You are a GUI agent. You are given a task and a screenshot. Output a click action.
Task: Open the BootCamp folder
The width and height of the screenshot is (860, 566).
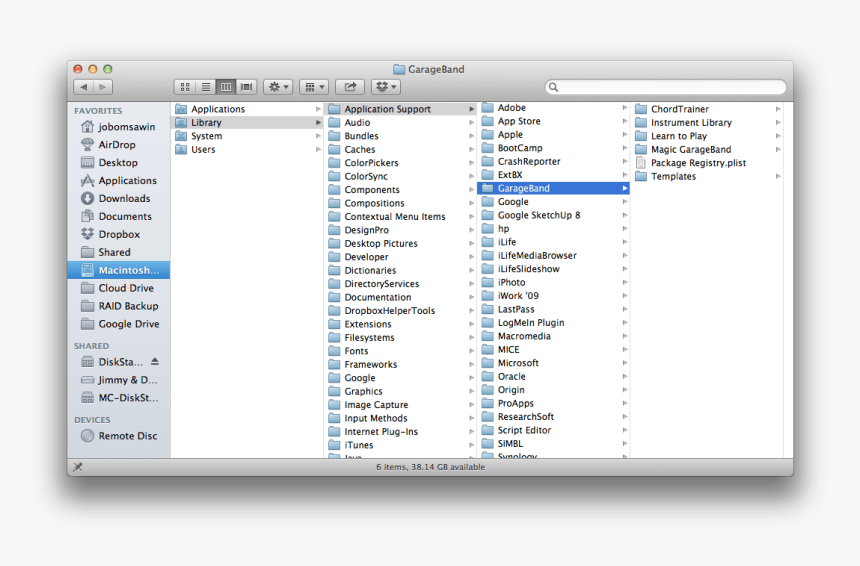[554, 148]
